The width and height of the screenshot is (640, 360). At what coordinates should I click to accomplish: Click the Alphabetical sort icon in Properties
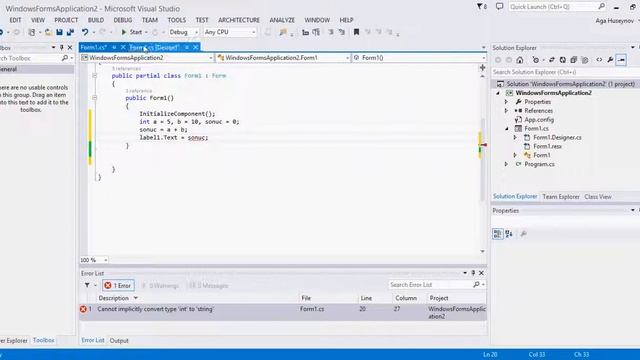[509, 234]
